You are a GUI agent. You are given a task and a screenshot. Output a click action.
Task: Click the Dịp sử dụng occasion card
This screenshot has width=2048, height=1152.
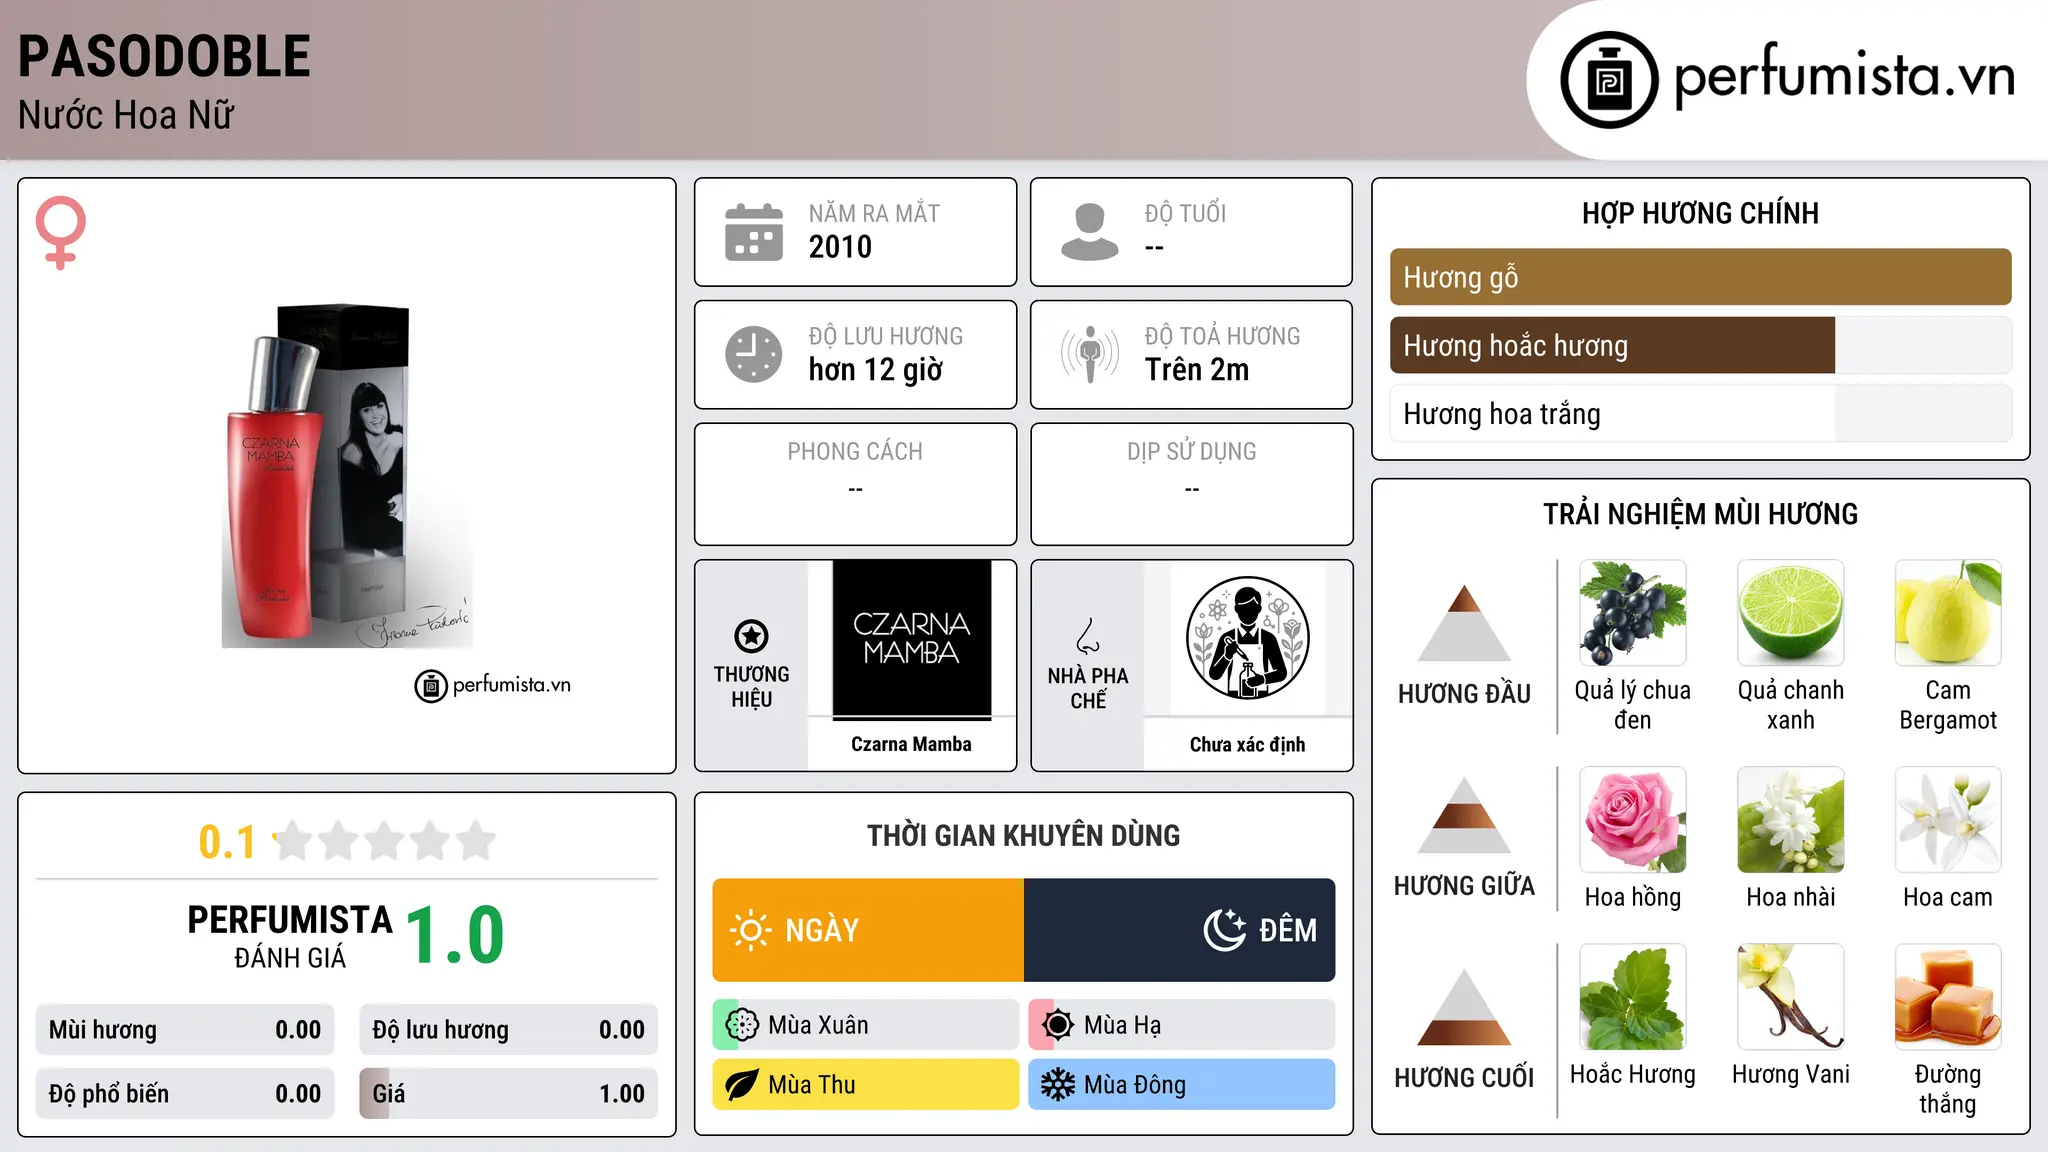1191,484
